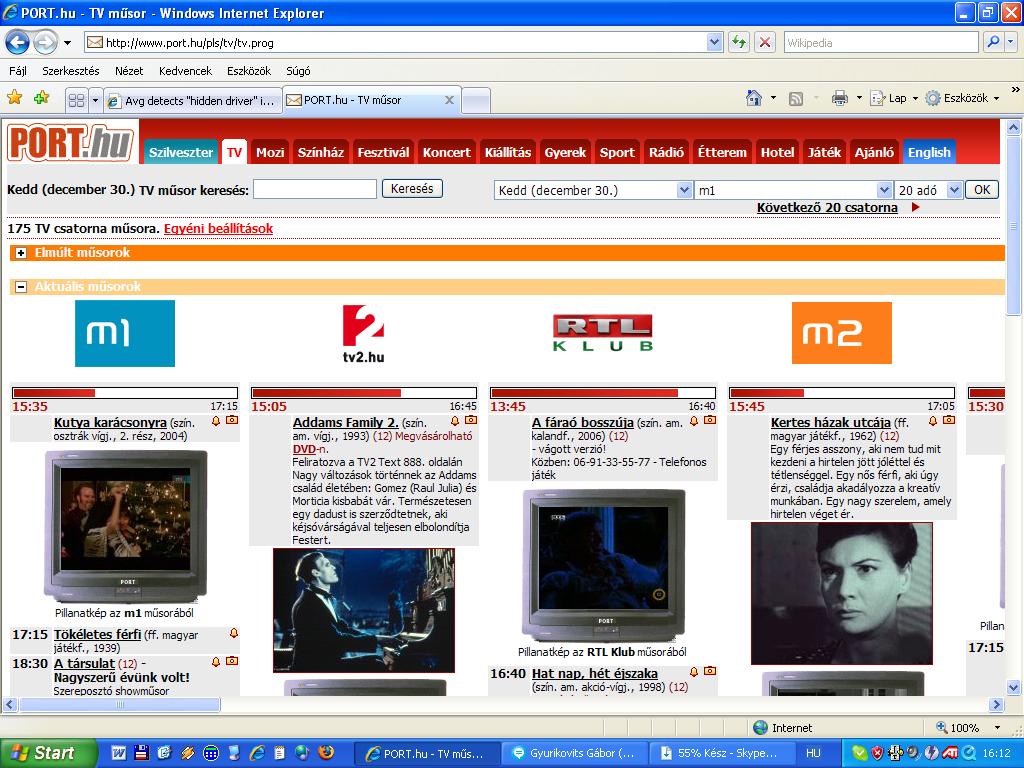This screenshot has width=1024, height=768.
Task: Click the red arrow next to Következő 20 csatorna
Action: [x=916, y=207]
